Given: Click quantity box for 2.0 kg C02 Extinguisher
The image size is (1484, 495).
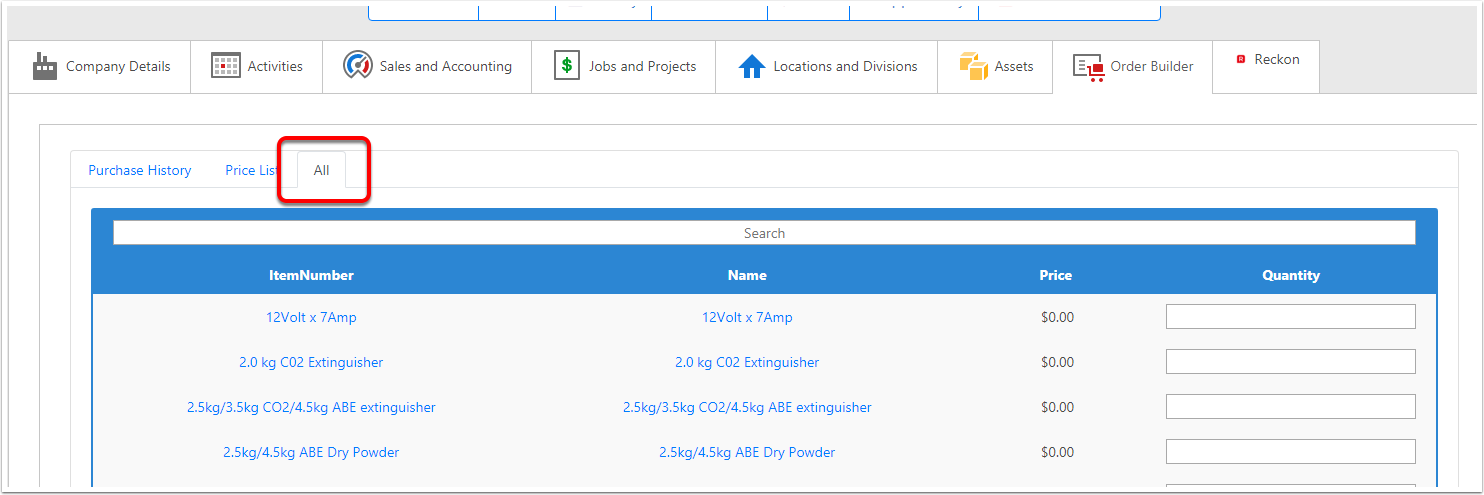Looking at the screenshot, I should point(1291,361).
